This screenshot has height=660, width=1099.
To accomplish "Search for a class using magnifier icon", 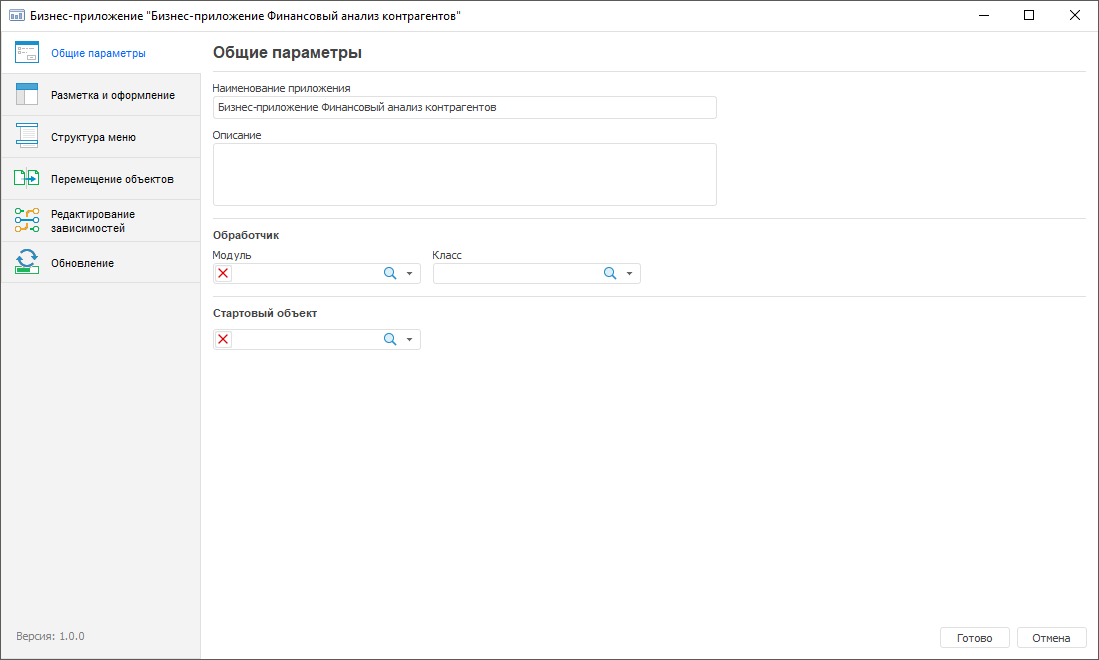I will click(x=610, y=274).
